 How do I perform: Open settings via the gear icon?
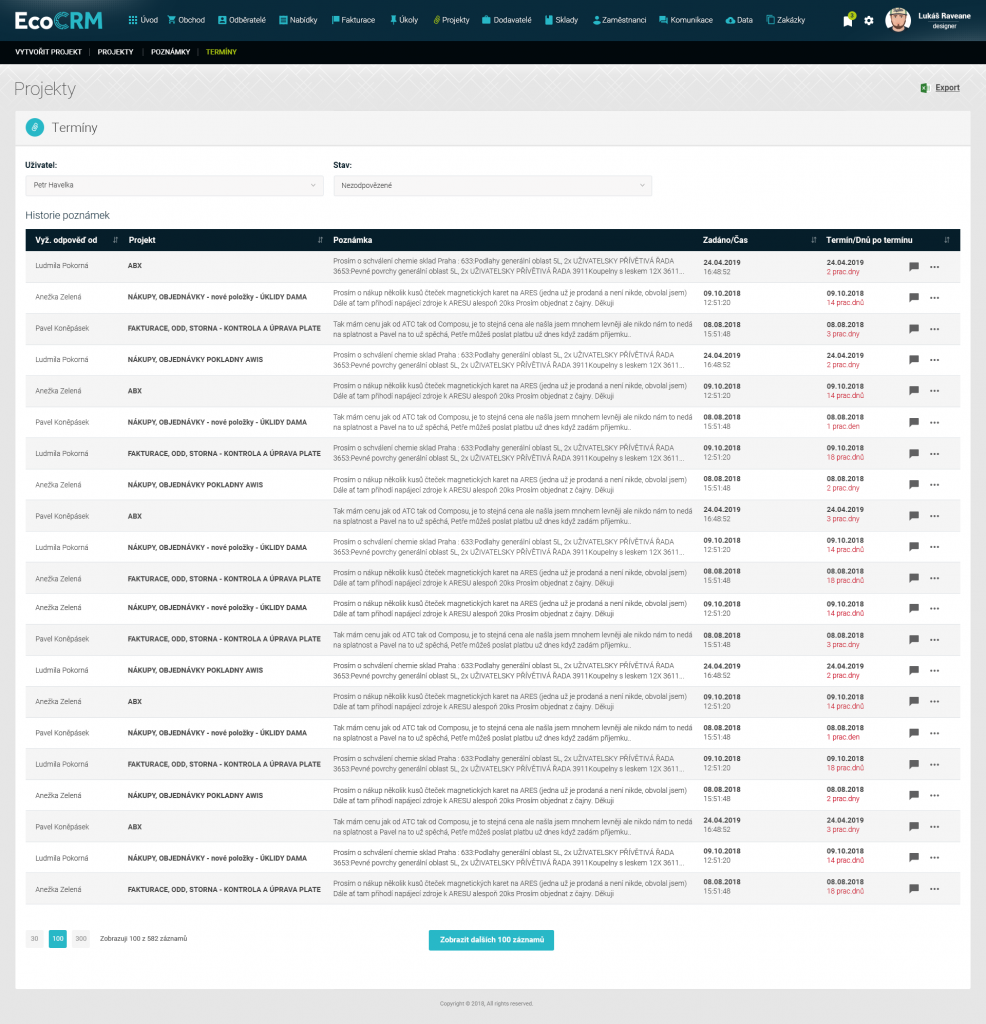tap(868, 21)
